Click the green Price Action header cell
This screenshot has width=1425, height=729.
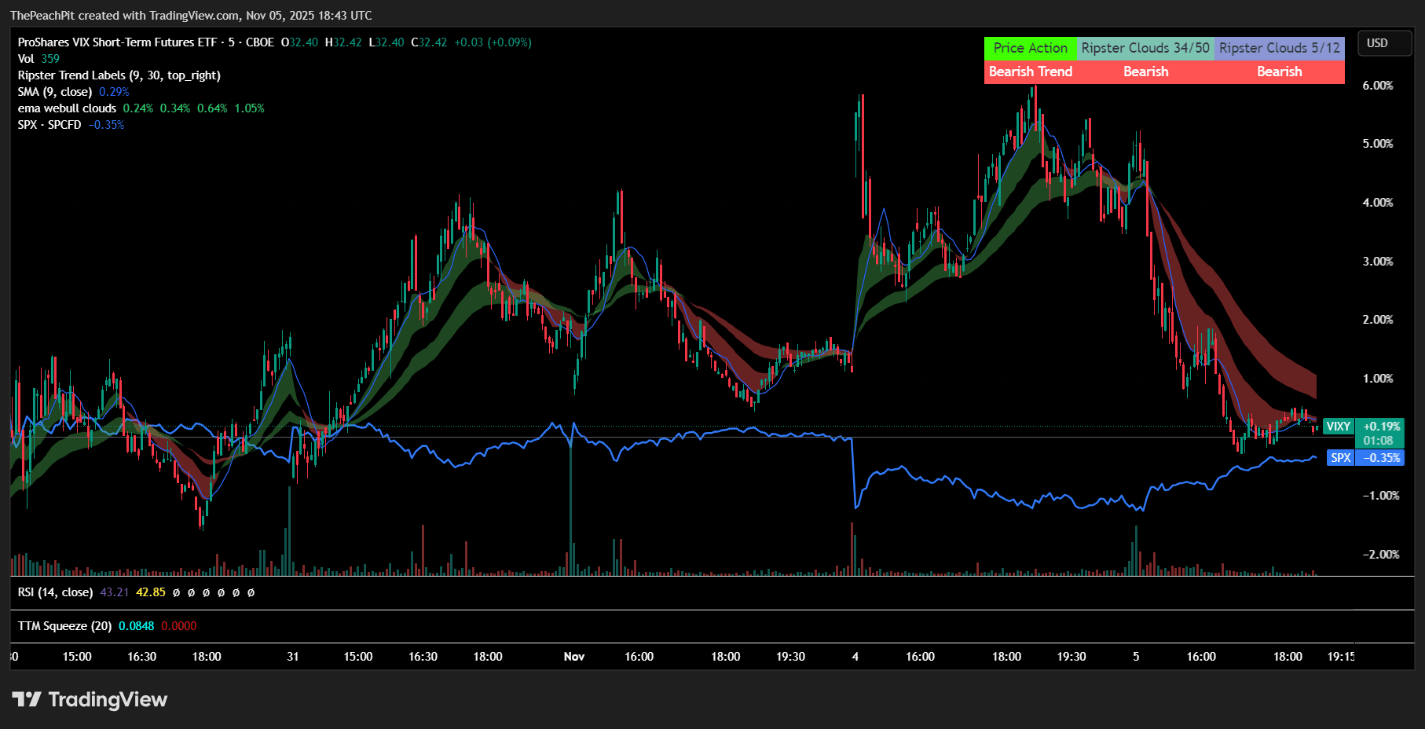[x=1030, y=48]
